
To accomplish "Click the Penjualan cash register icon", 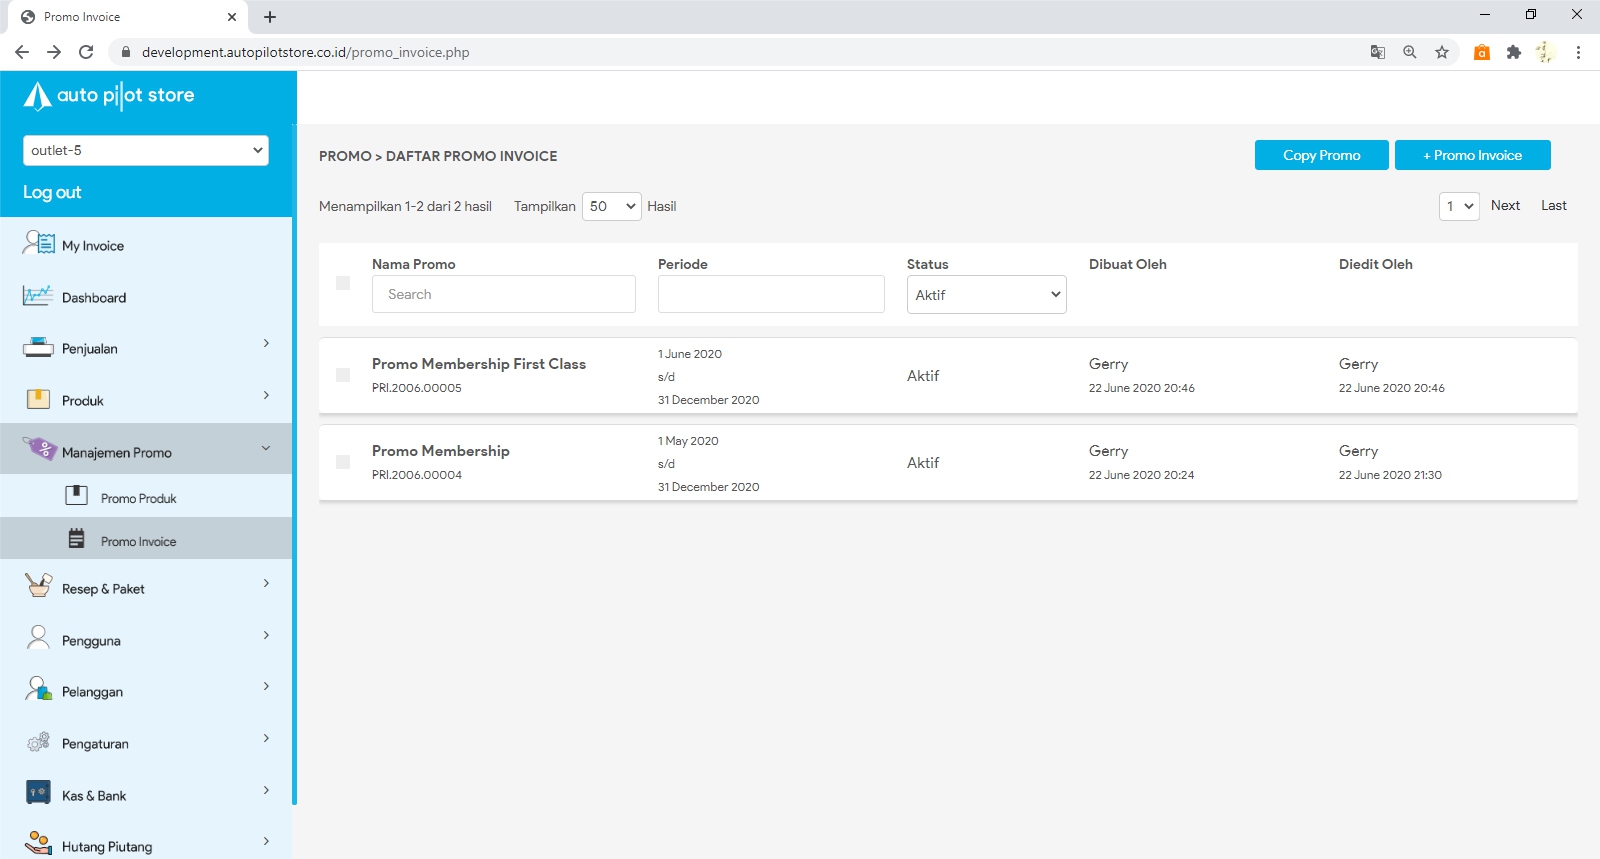I will (x=38, y=348).
